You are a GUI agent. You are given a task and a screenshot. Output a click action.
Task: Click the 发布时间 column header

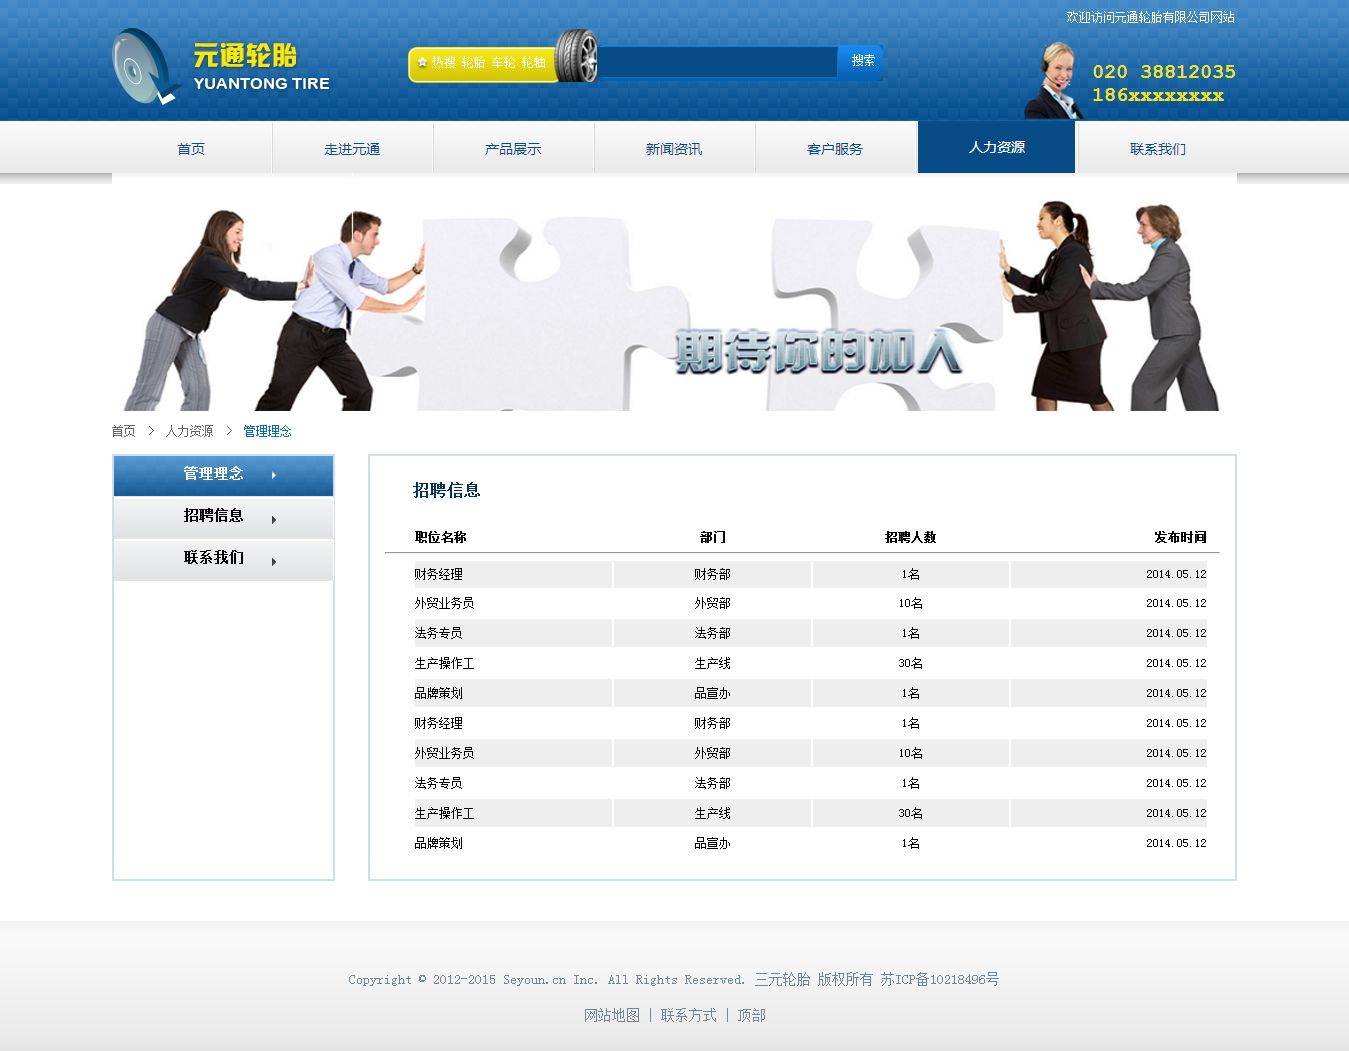coord(1180,537)
